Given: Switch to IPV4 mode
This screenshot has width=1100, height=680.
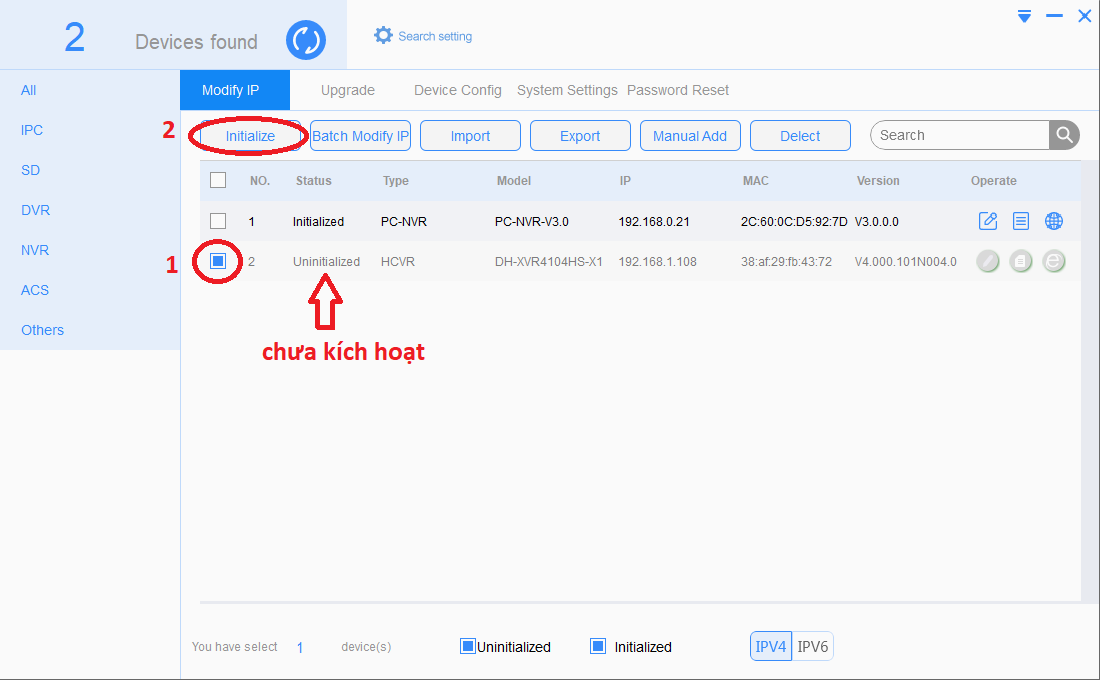Looking at the screenshot, I should 771,646.
